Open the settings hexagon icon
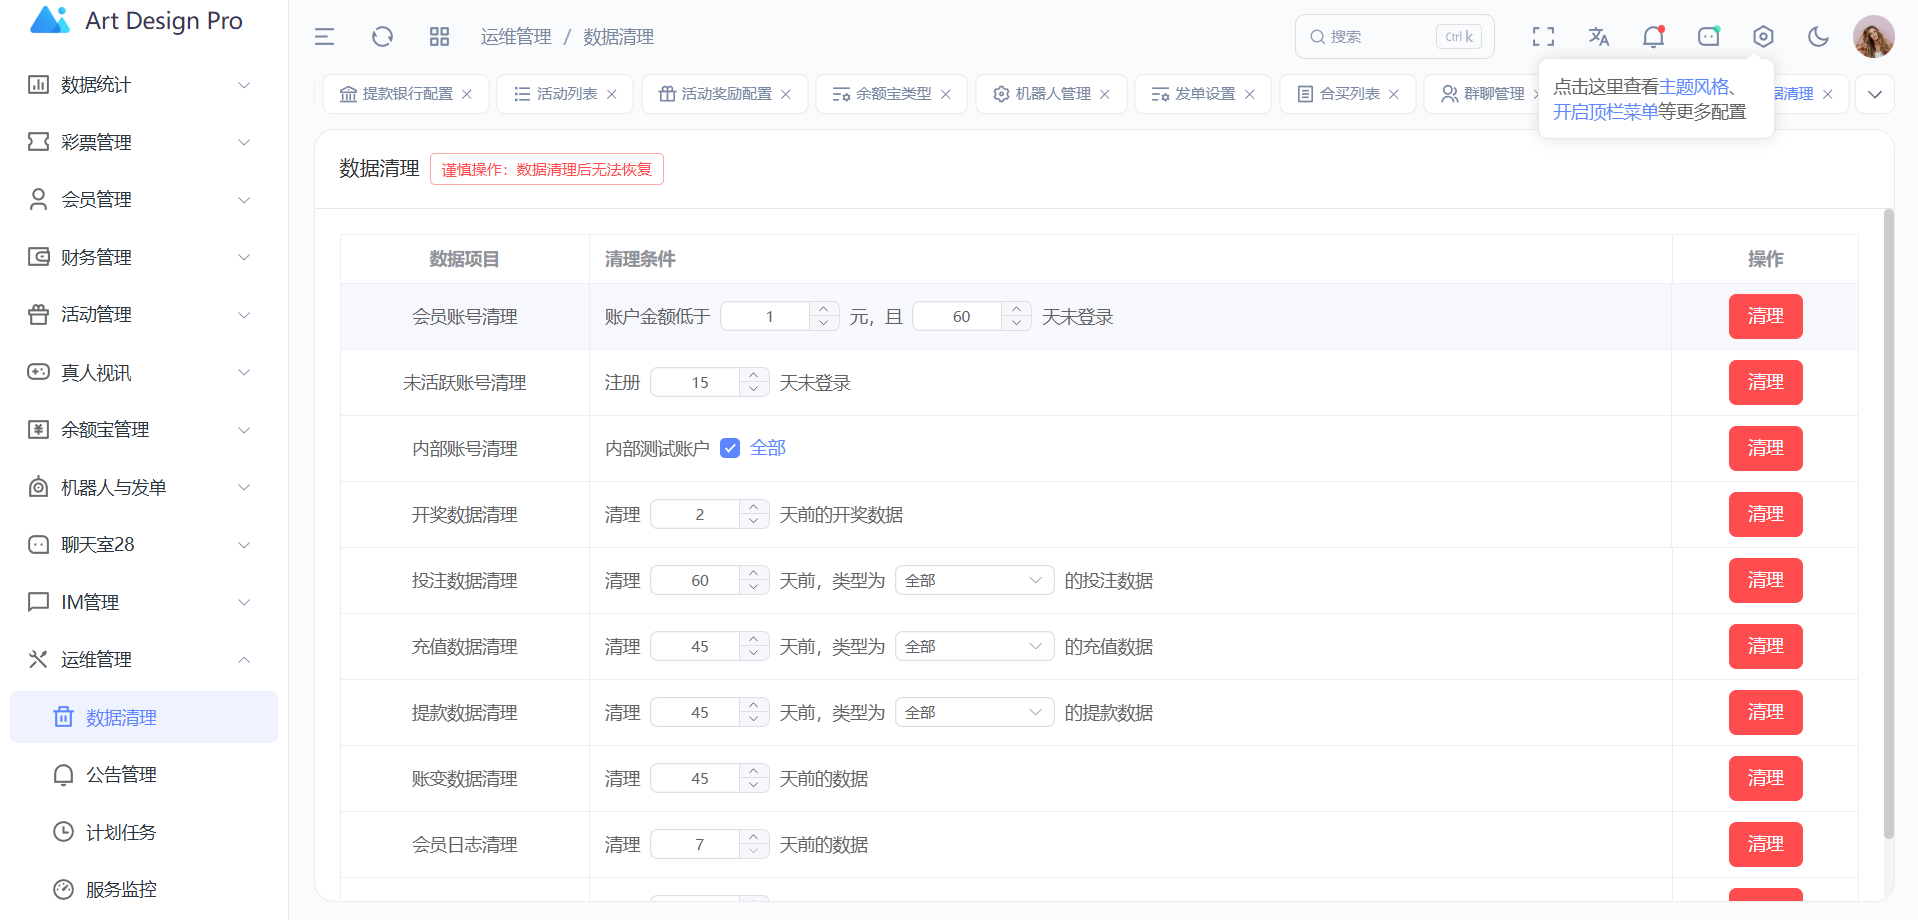This screenshot has width=1918, height=920. 1763,37
